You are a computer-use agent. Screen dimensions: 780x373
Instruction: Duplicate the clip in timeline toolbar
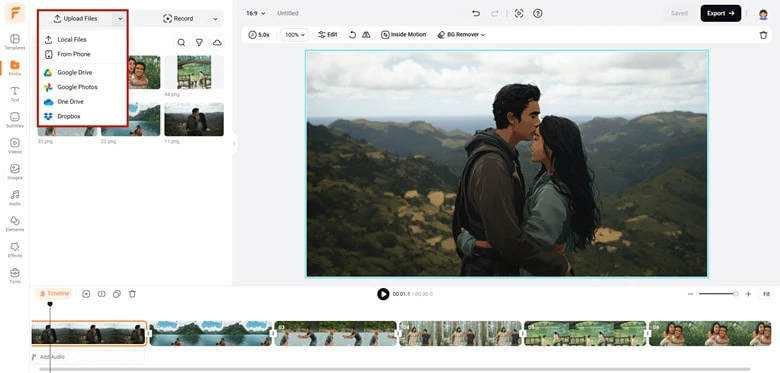coord(117,294)
